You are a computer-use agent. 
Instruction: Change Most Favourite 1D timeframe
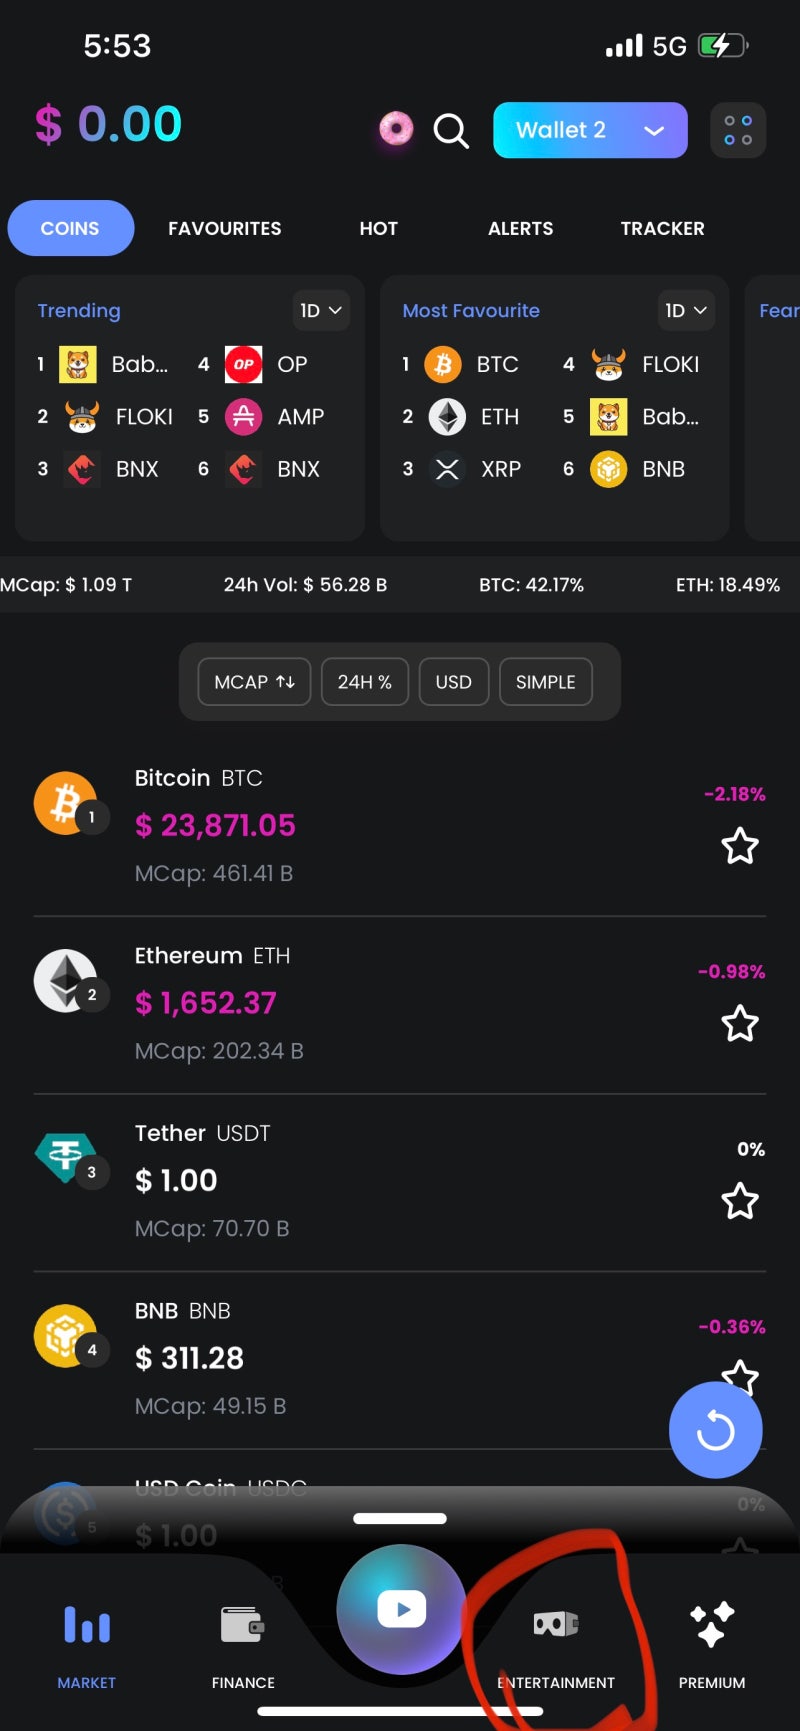[x=686, y=311]
